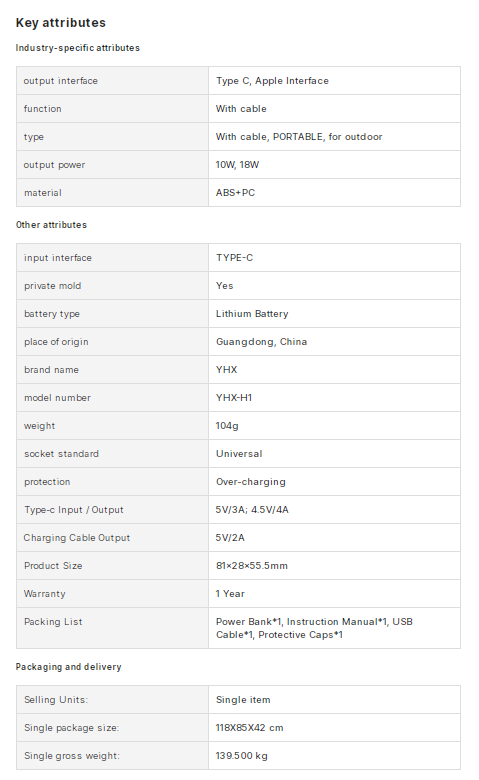Viewport: 479px width, 780px height.
Task: Select the TYPE-C input interface value
Action: pyautogui.click(x=234, y=258)
